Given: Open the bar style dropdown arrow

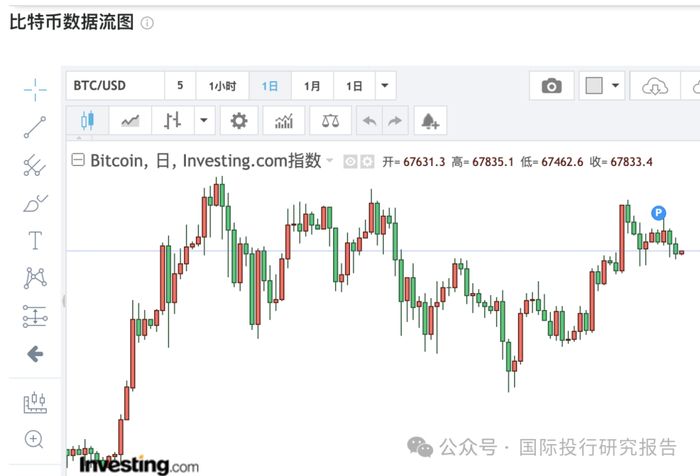Looking at the screenshot, I should click(204, 121).
